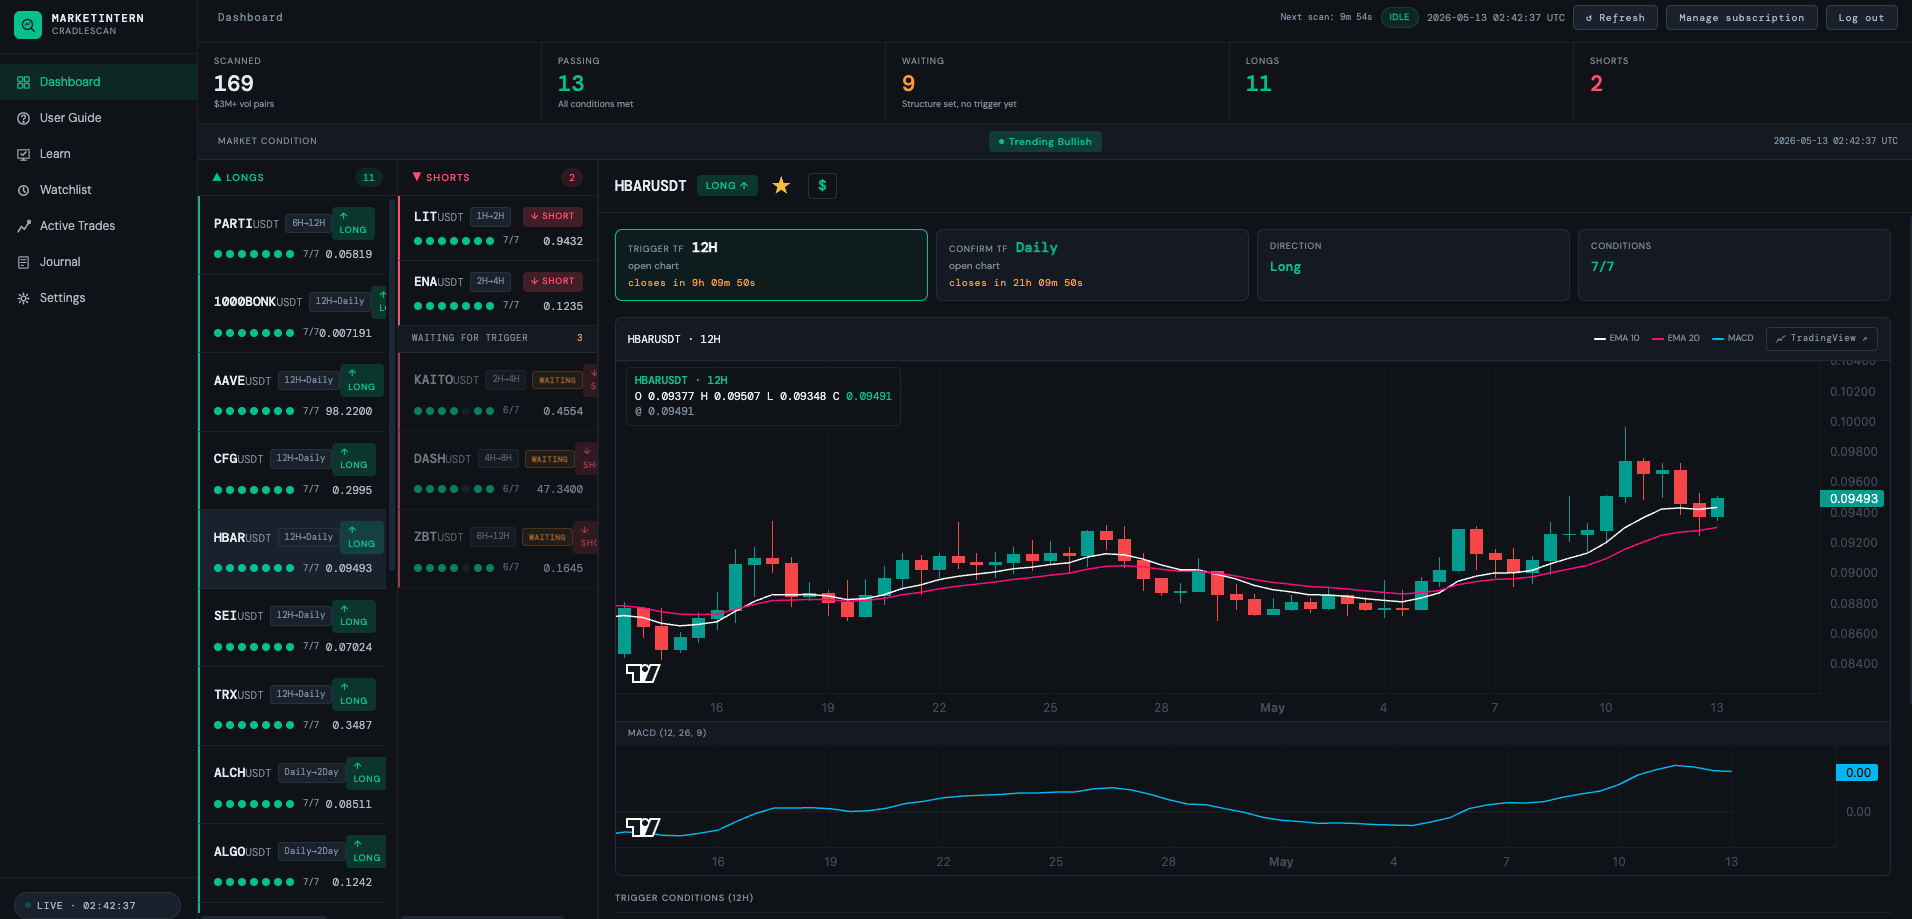This screenshot has height=919, width=1912.
Task: Click the Dashboard grid icon
Action: [x=23, y=82]
